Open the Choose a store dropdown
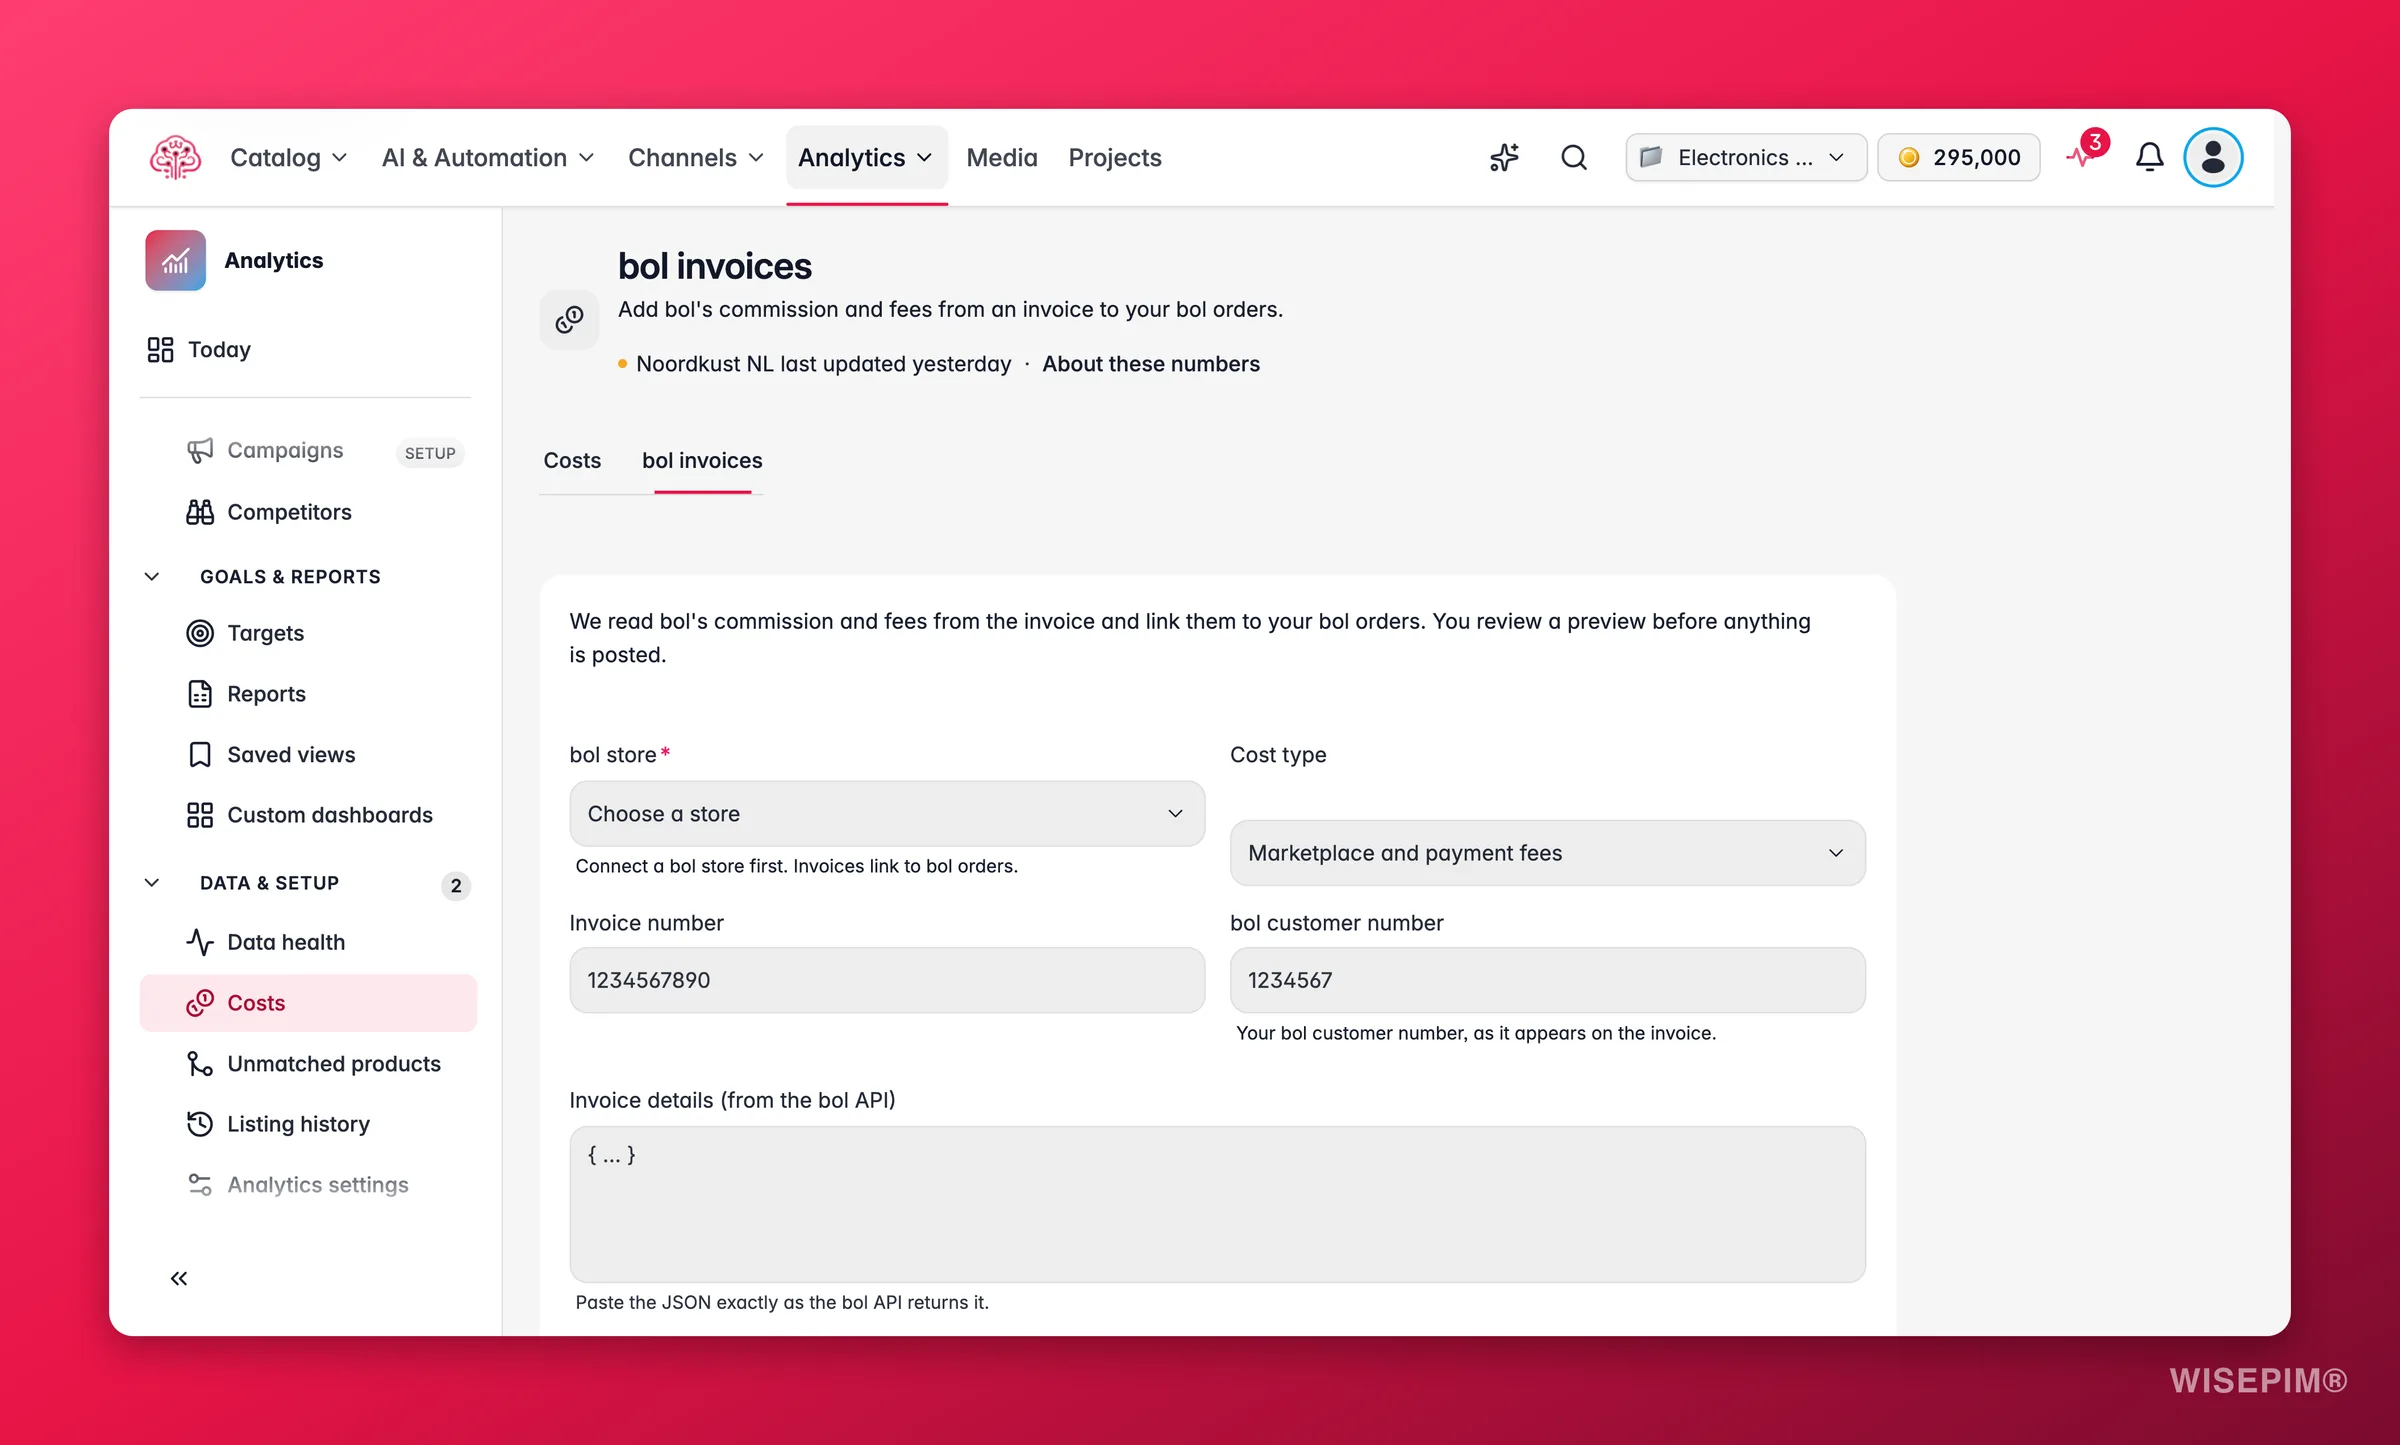2400x1445 pixels. click(x=887, y=814)
